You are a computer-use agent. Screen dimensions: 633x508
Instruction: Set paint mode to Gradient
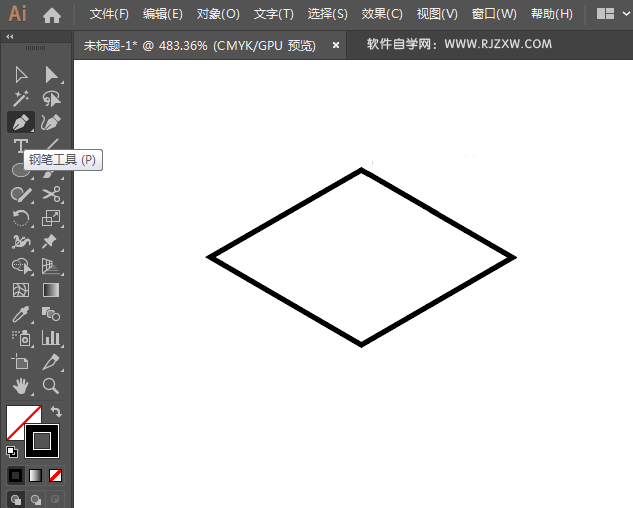pos(36,476)
